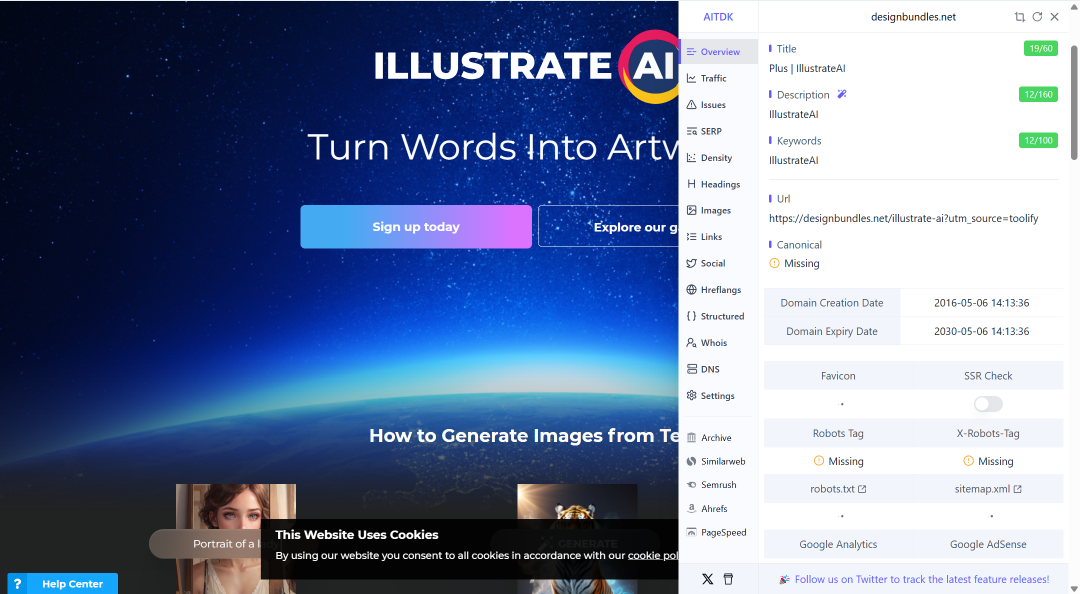Click the refresh icon in panel header
Viewport: 1080px width, 594px height.
(1037, 17)
